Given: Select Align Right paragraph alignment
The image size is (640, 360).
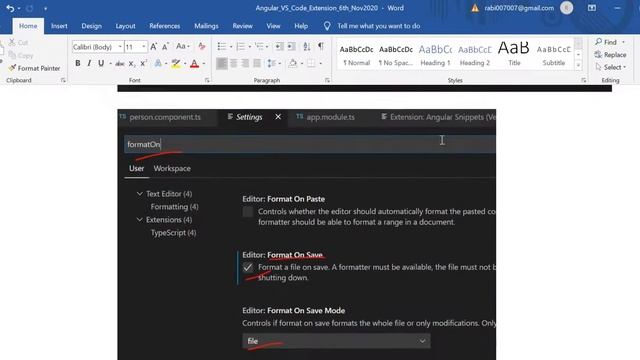Looking at the screenshot, I should coord(245,63).
